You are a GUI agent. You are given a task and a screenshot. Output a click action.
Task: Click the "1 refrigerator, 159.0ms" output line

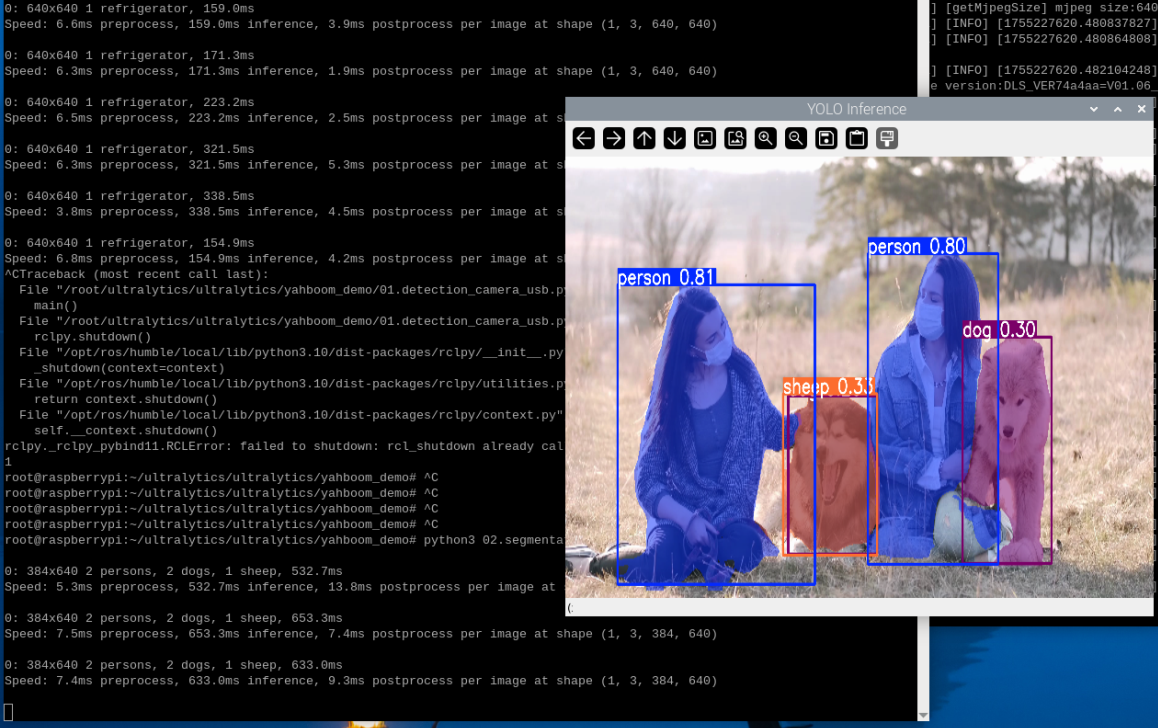(170, 9)
